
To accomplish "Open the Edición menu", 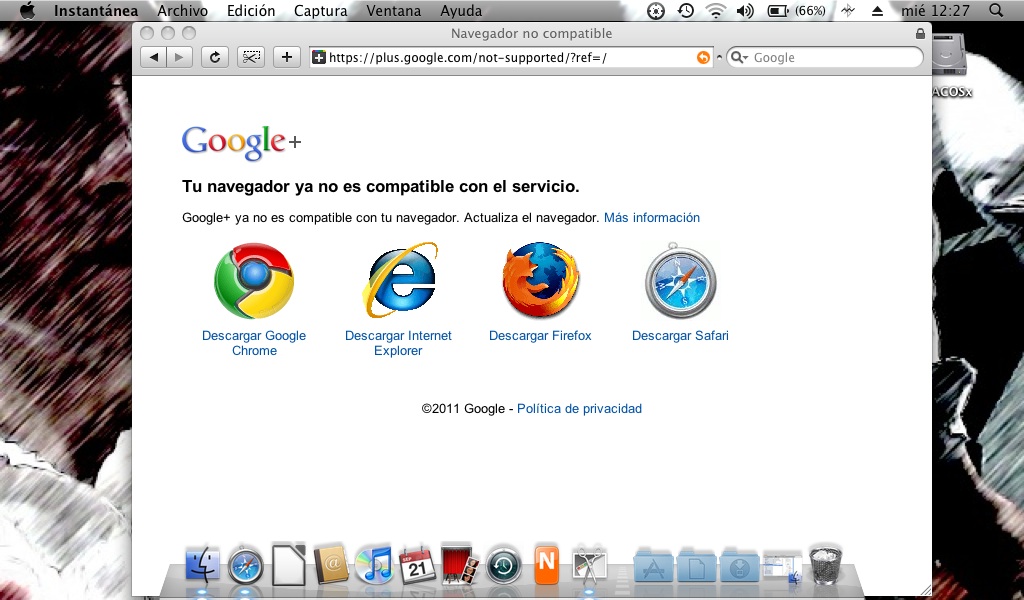I will pyautogui.click(x=251, y=11).
